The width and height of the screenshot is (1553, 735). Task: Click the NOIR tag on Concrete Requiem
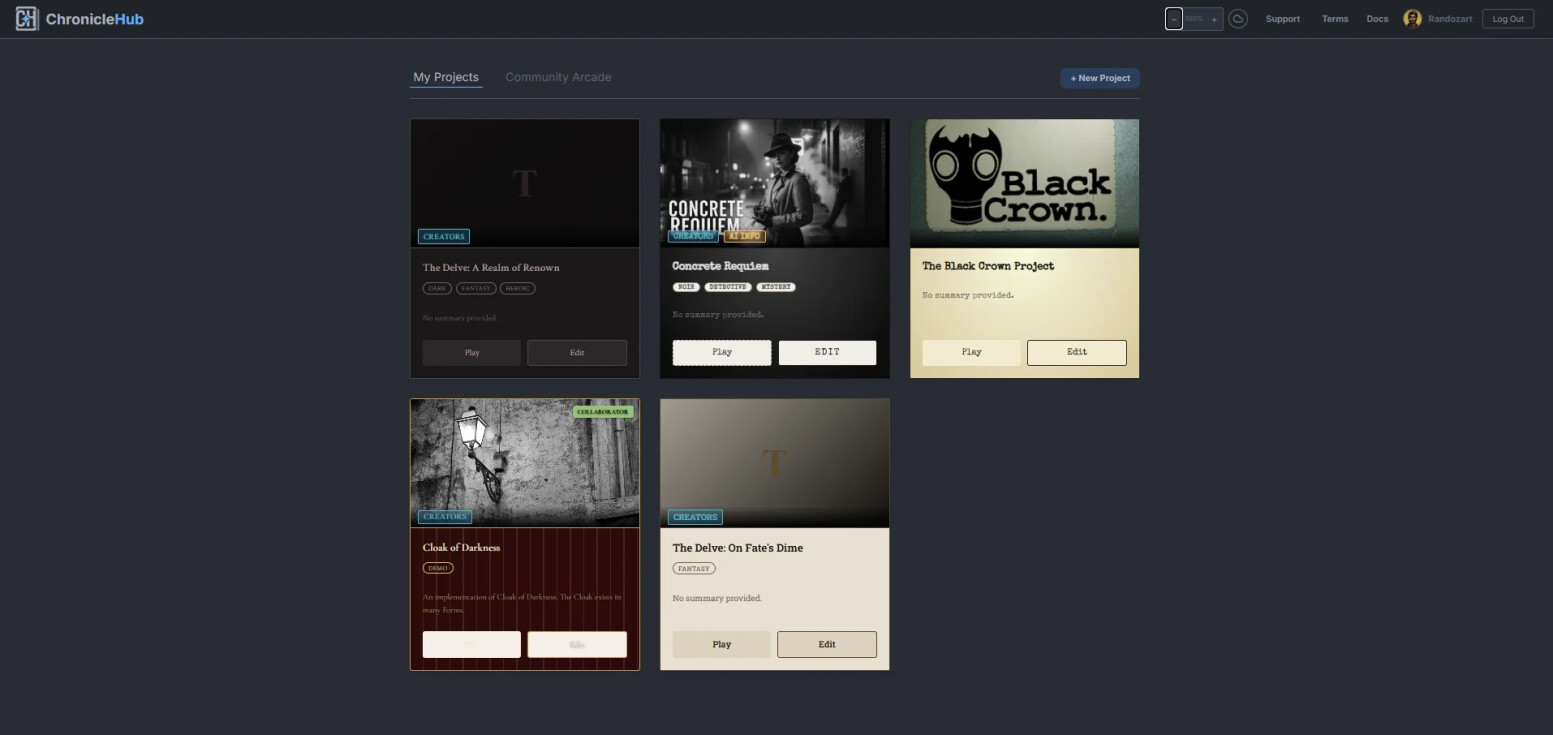[686, 287]
